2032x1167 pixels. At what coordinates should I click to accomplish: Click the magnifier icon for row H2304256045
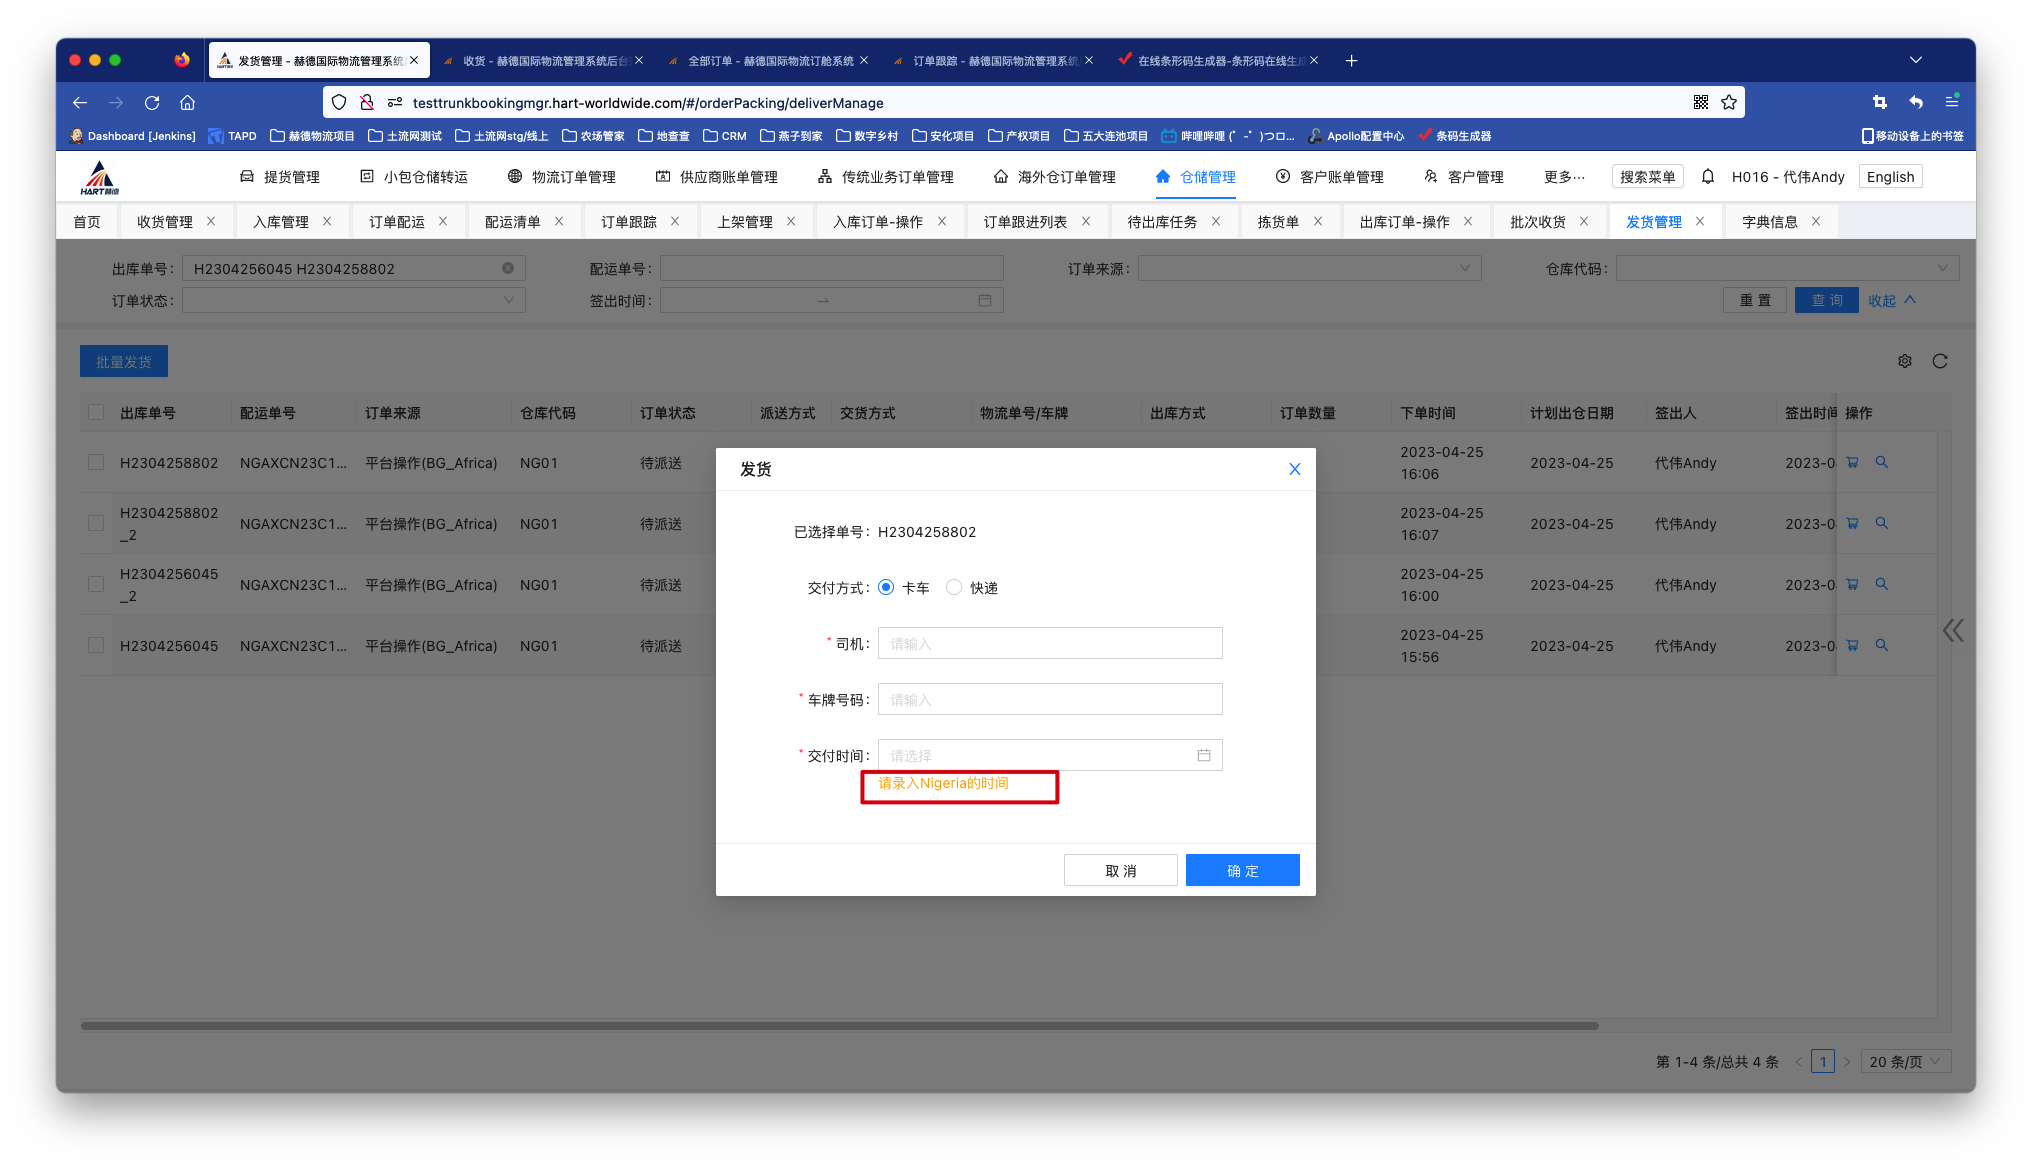click(x=1881, y=645)
